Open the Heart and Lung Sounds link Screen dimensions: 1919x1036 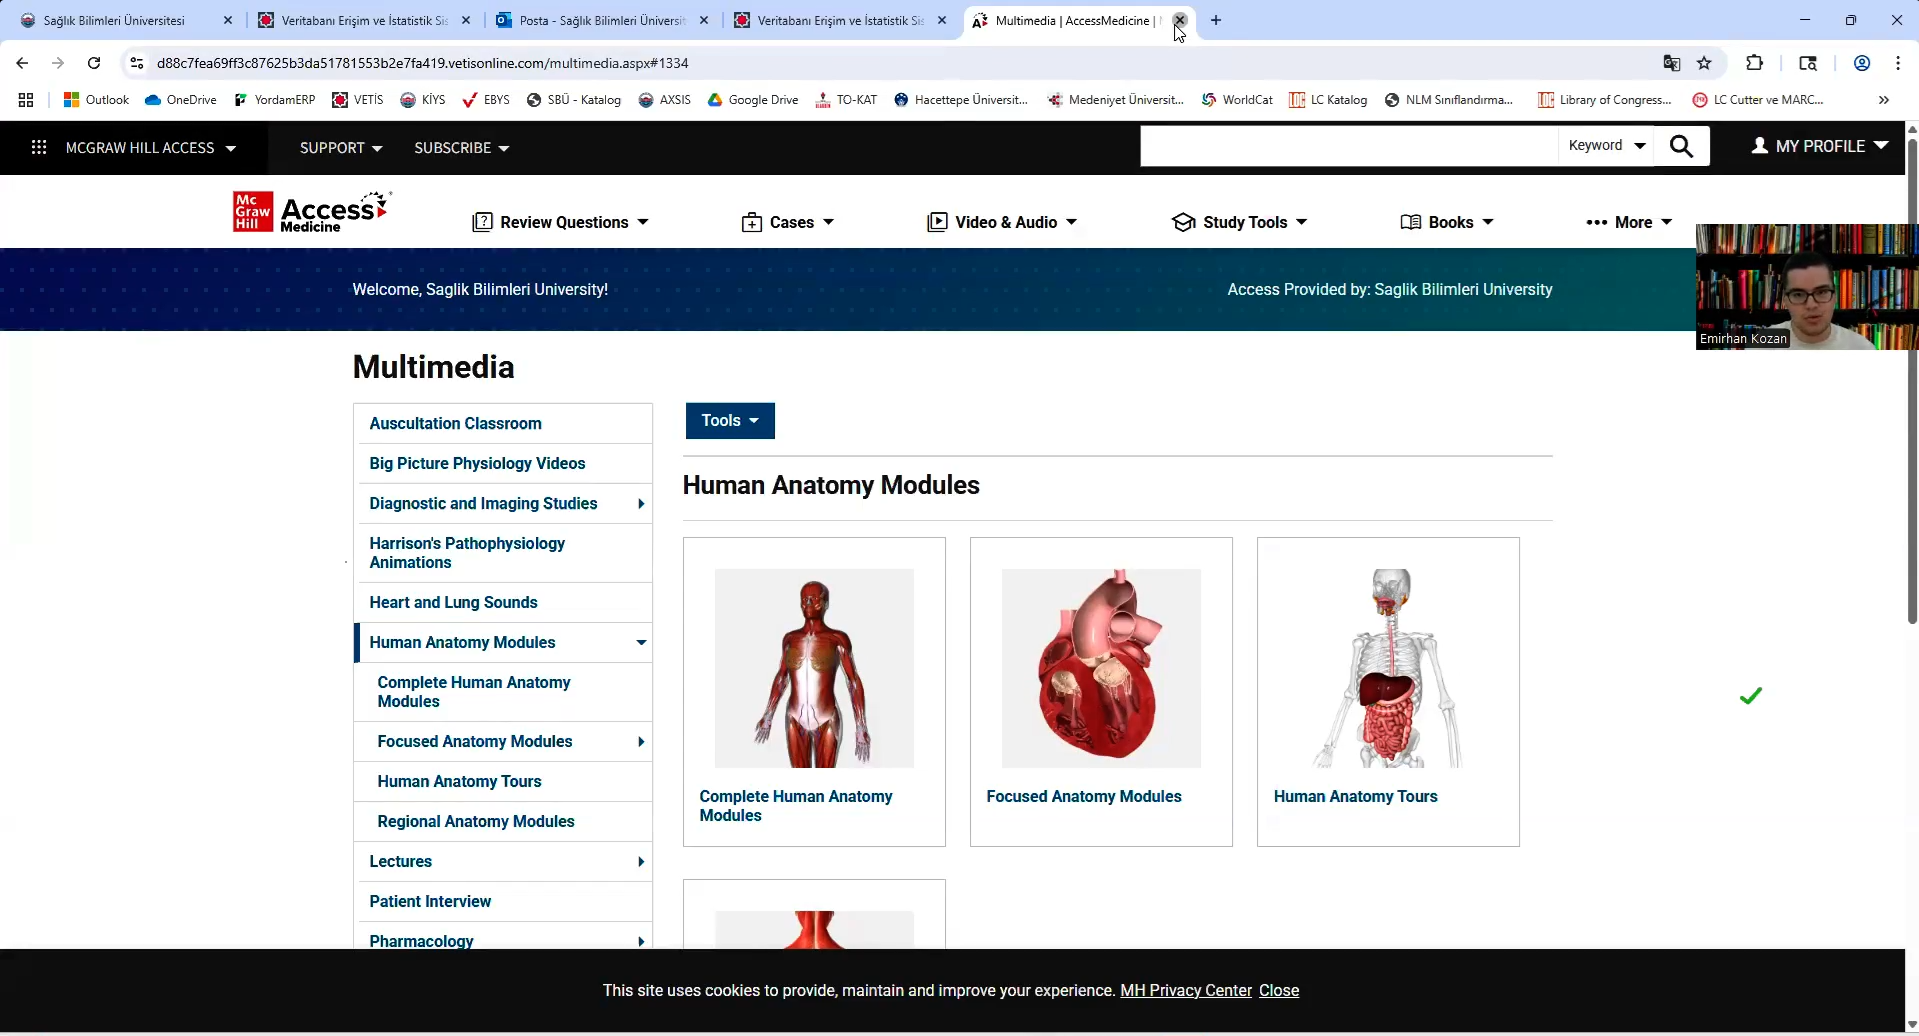click(x=453, y=603)
